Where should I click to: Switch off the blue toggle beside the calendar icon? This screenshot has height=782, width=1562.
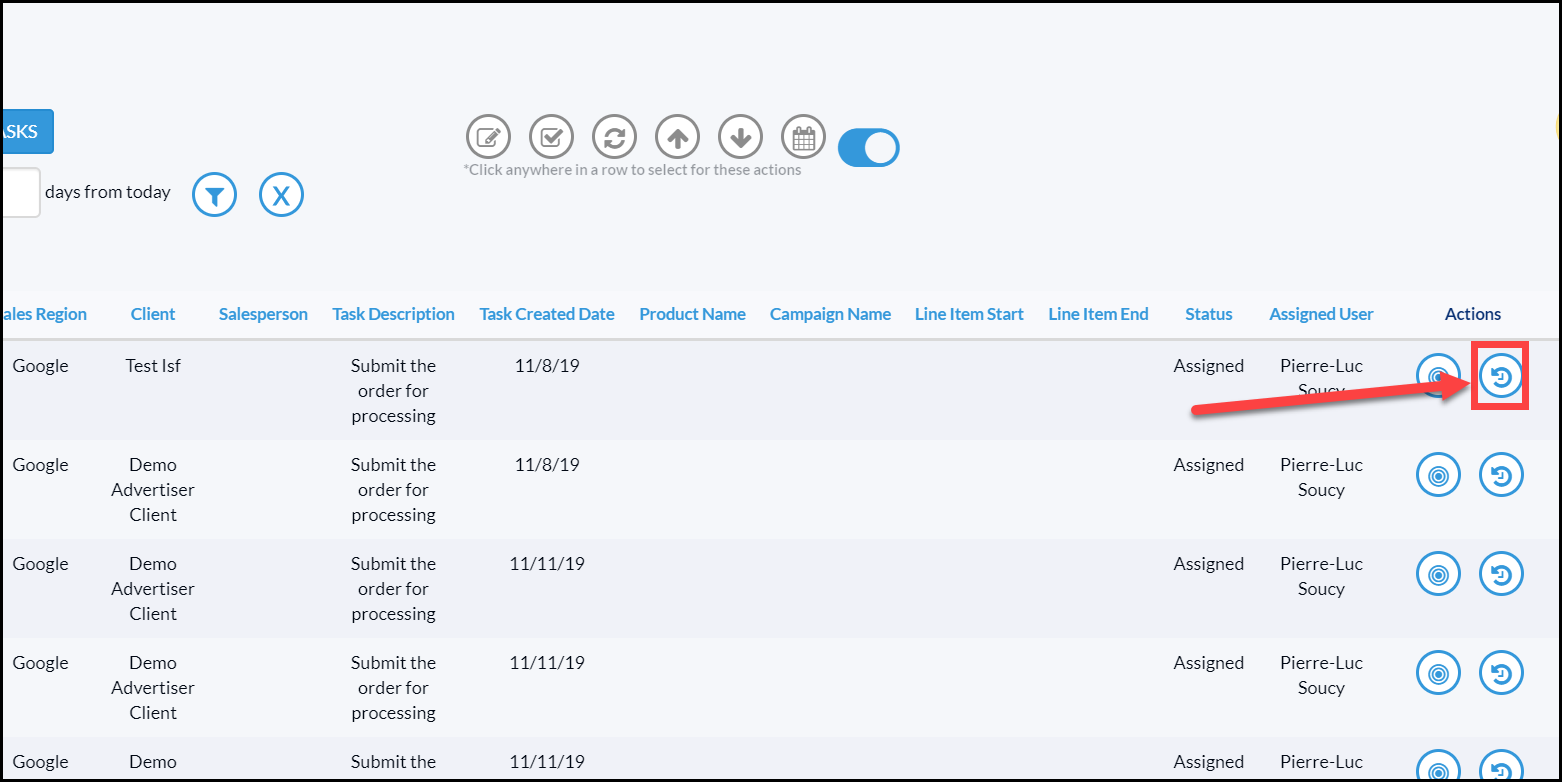tap(868, 148)
